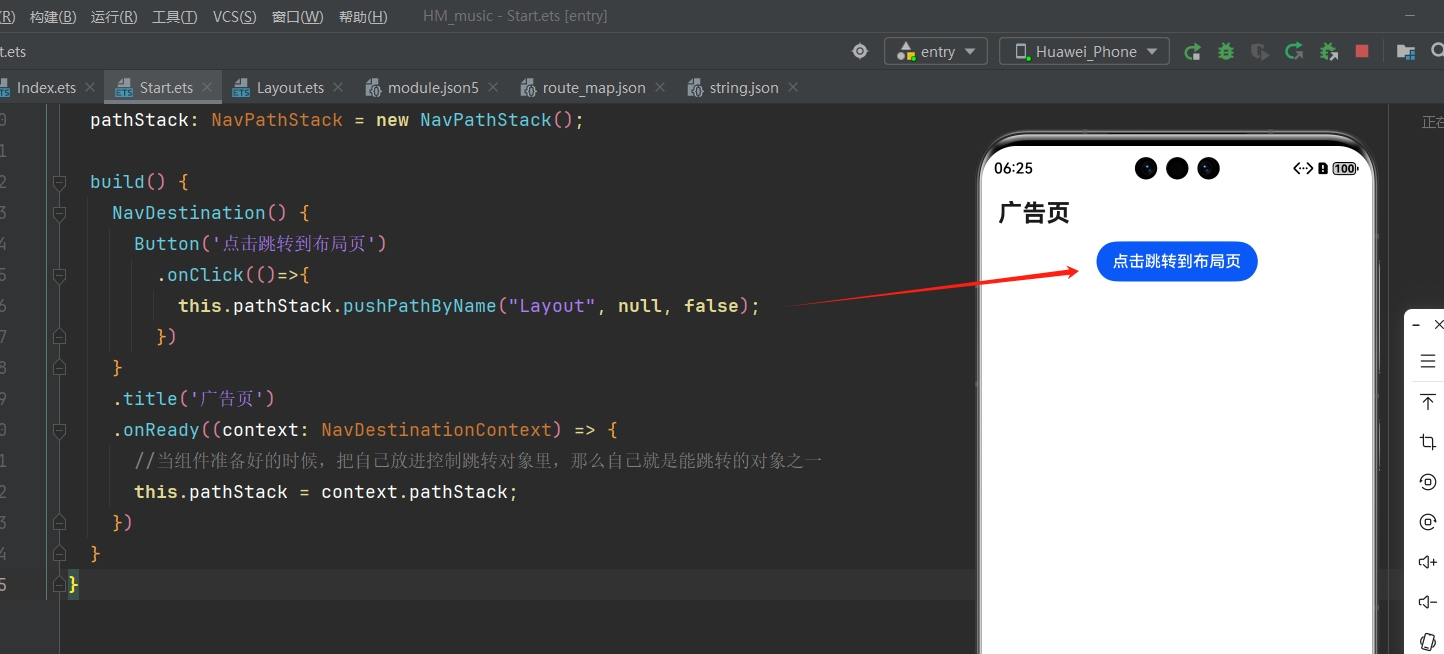Switch to the Layout.ets tab
1444x654 pixels.
pyautogui.click(x=289, y=88)
